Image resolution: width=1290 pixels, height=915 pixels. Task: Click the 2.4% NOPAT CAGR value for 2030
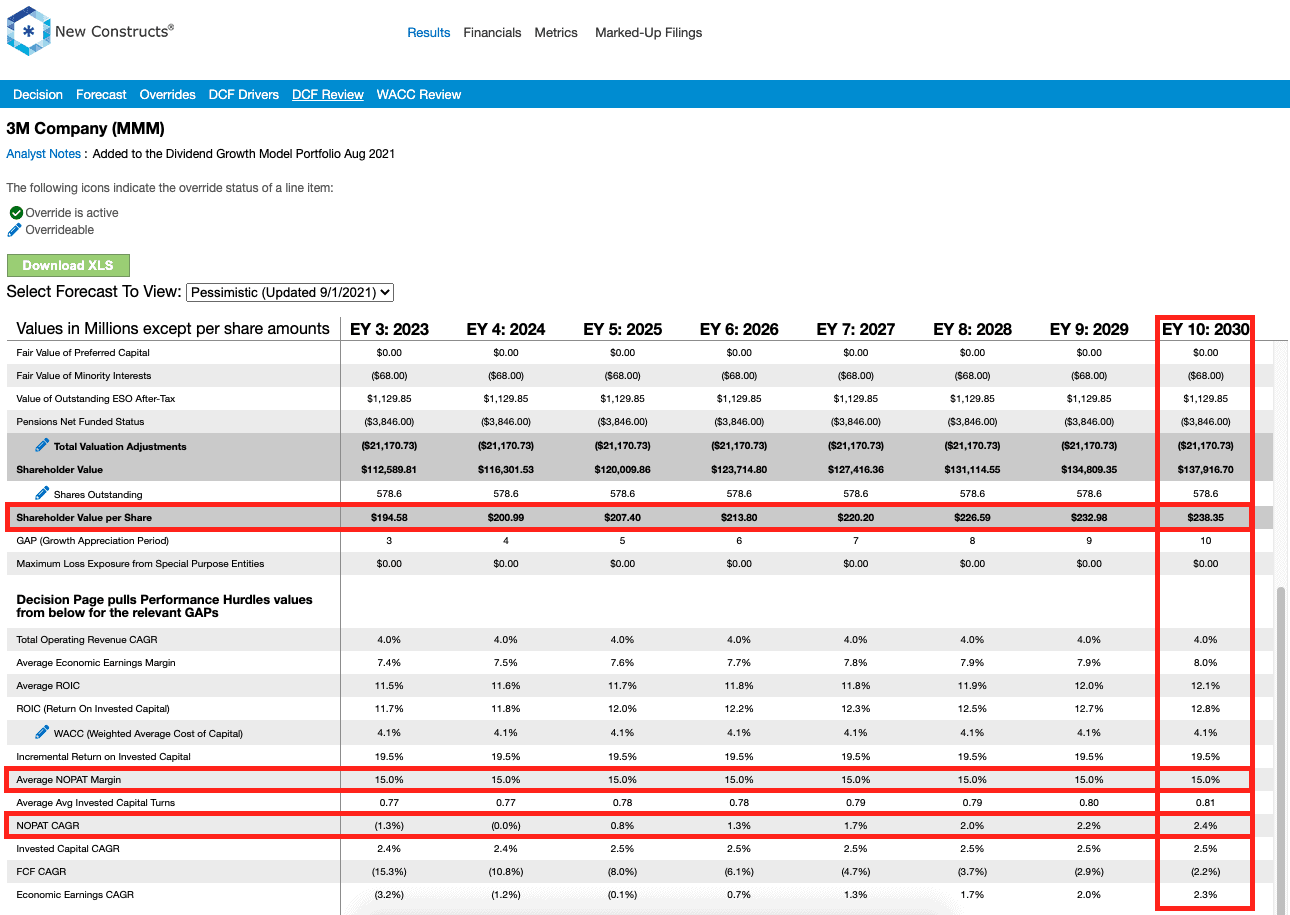(1206, 825)
